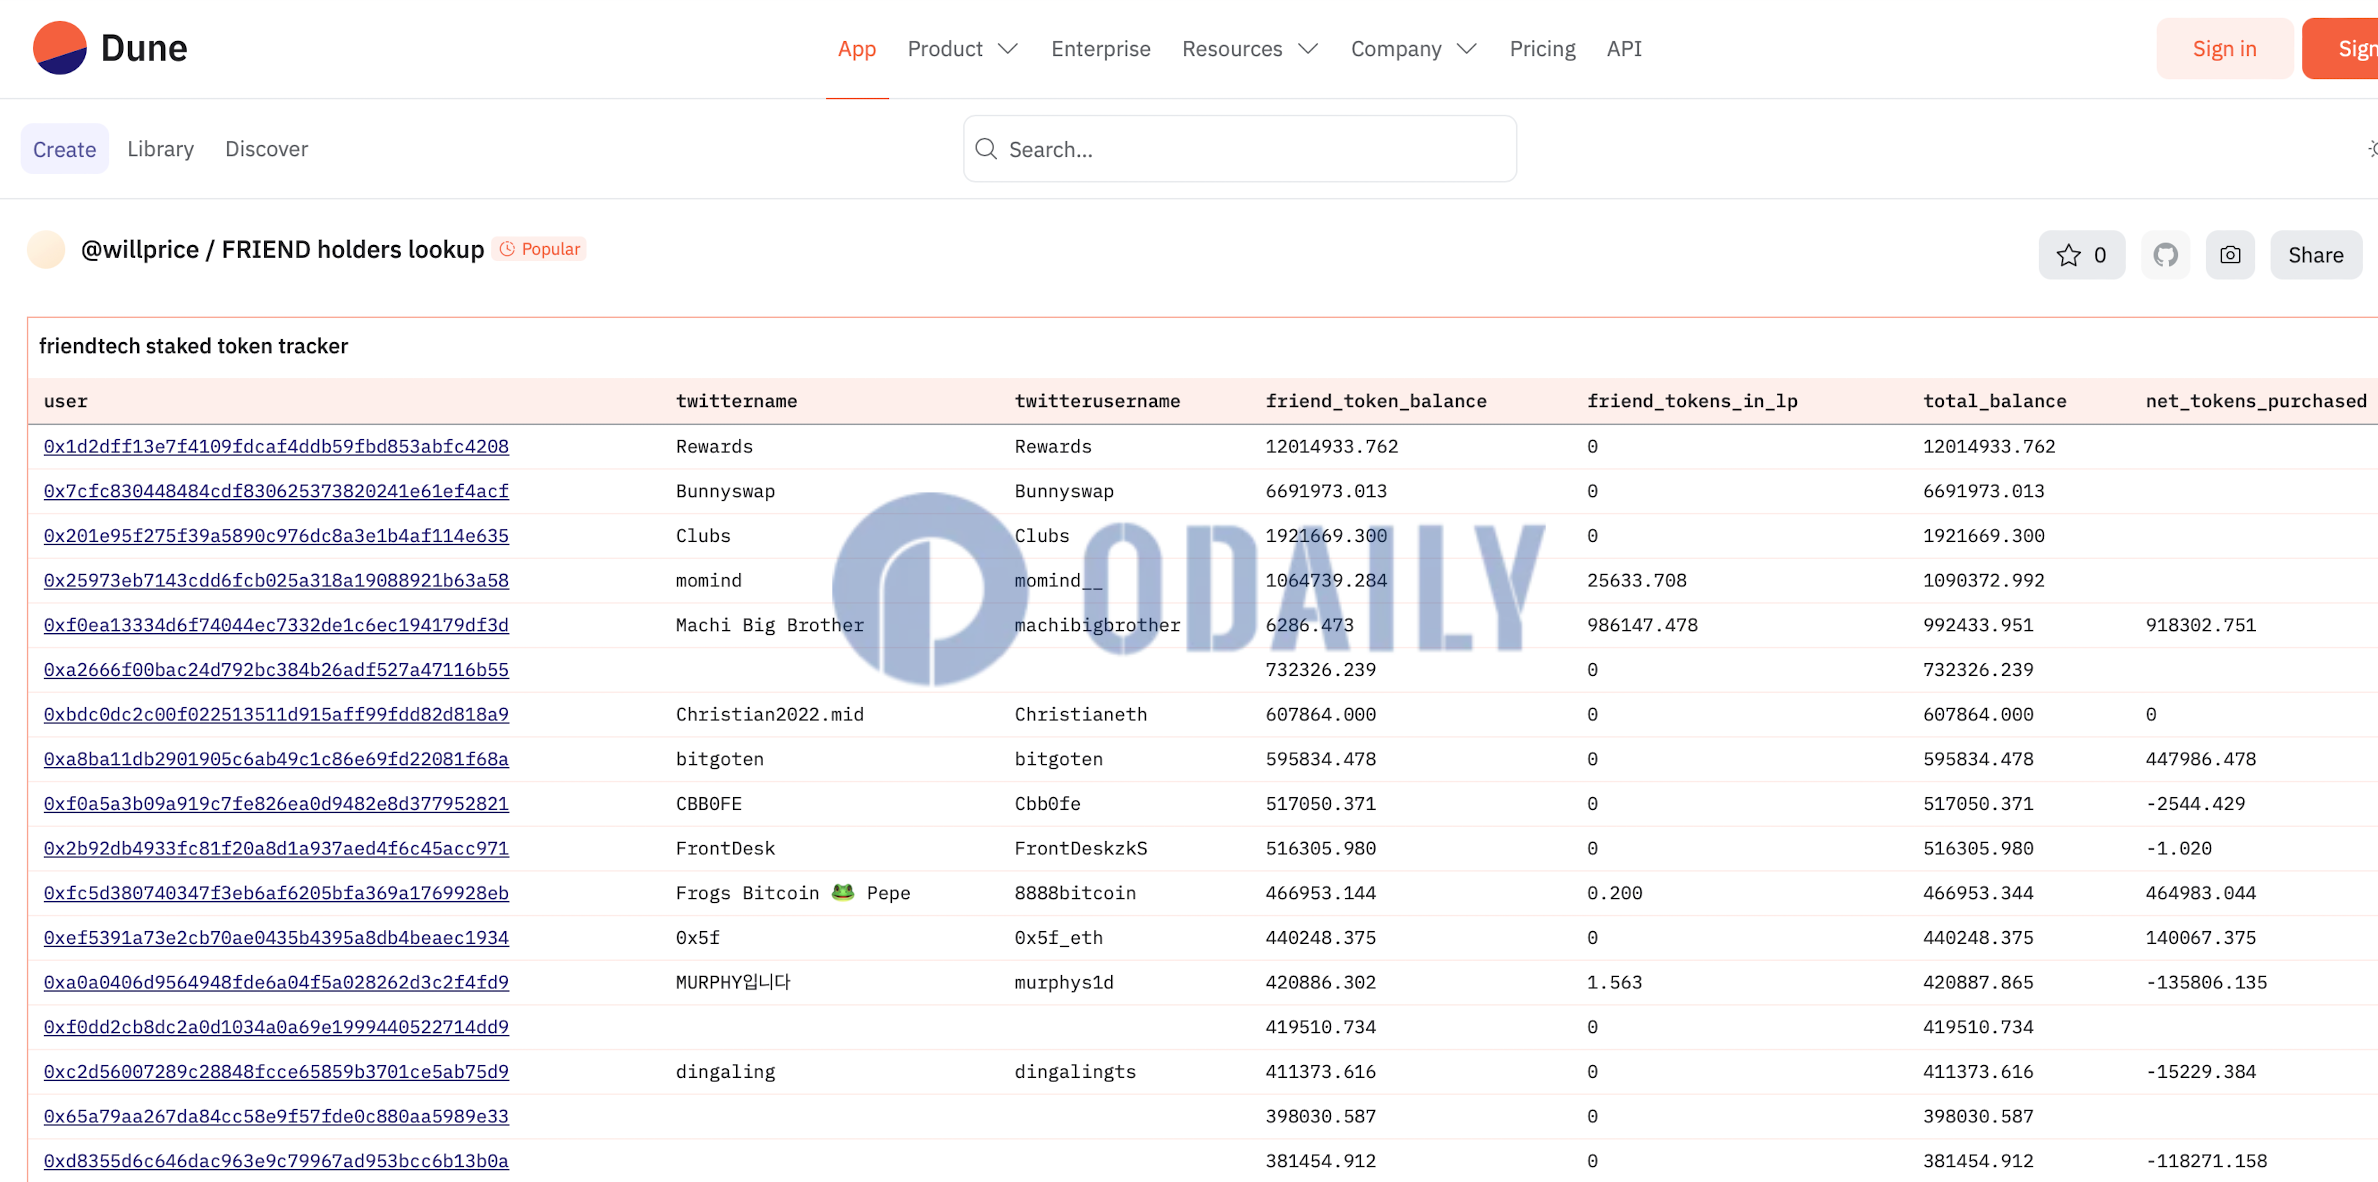Select the 986147.478 LP tokens cell

click(1642, 625)
